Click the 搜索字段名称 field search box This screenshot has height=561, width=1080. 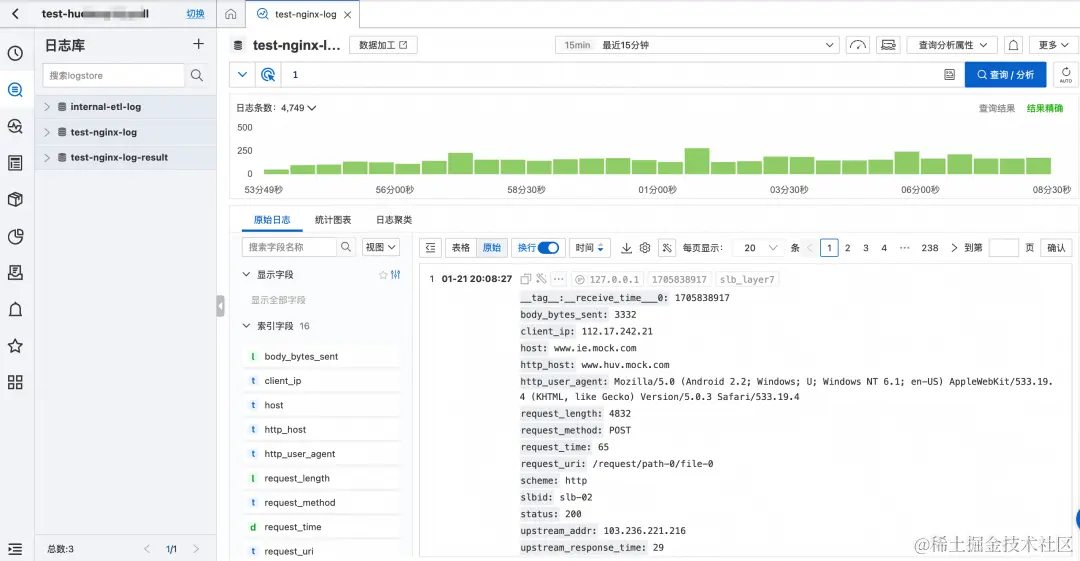point(289,247)
